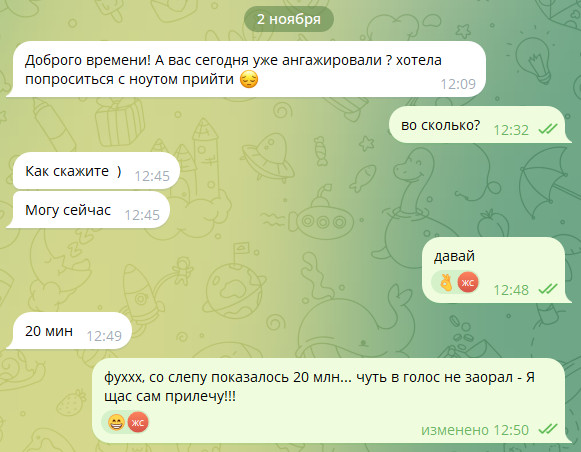
Task: Click the «2 ноября» date badge
Action: pyautogui.click(x=289, y=19)
